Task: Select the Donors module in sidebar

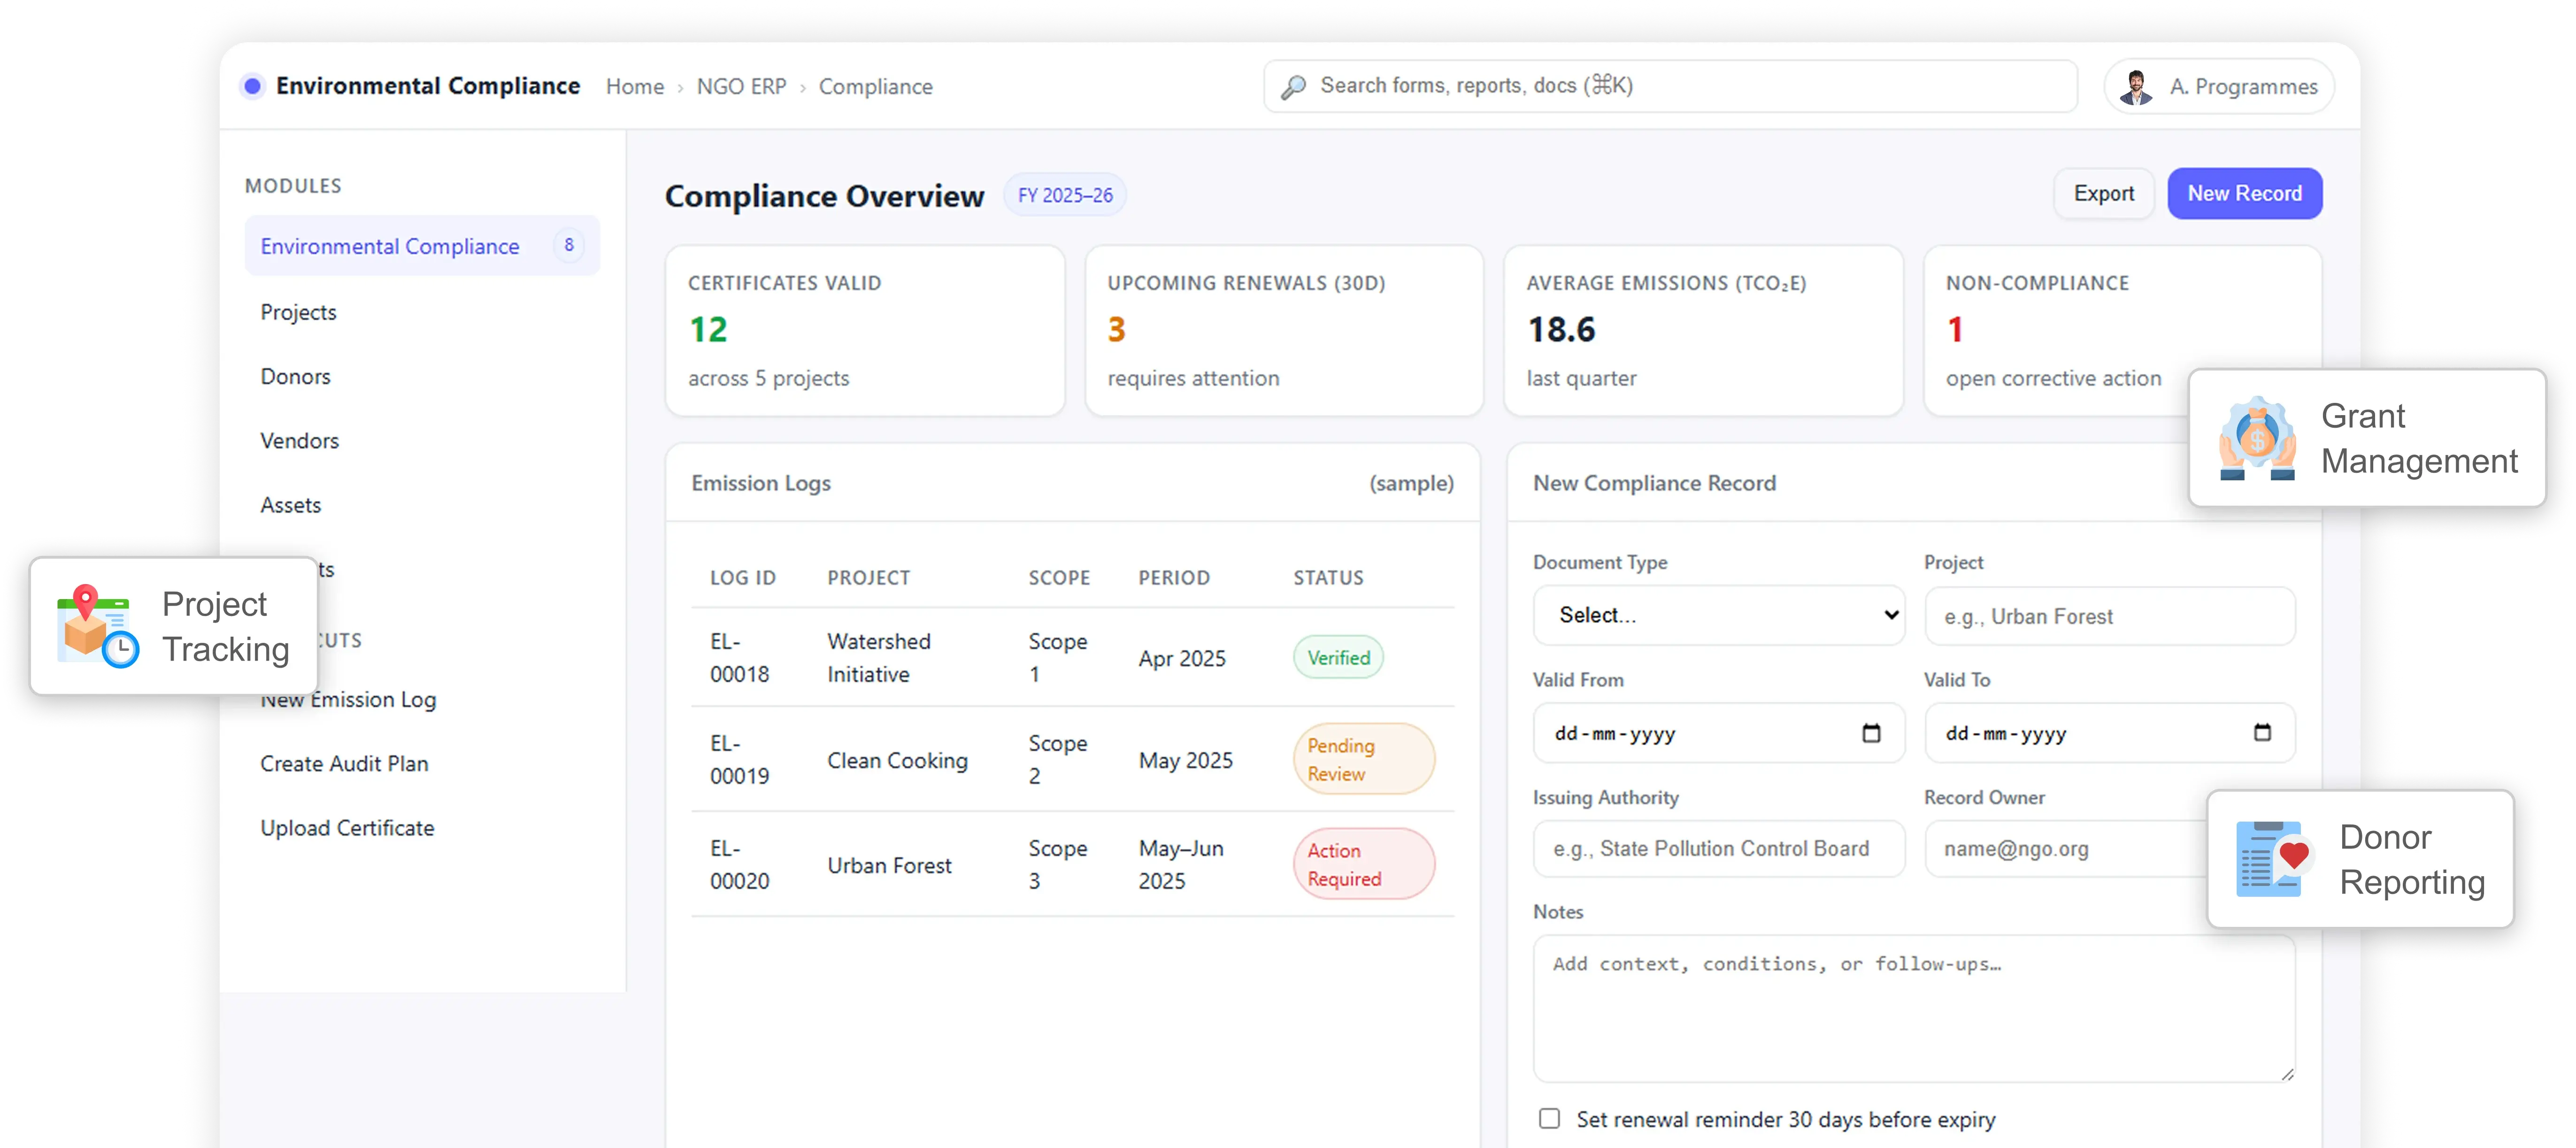Action: coord(295,376)
